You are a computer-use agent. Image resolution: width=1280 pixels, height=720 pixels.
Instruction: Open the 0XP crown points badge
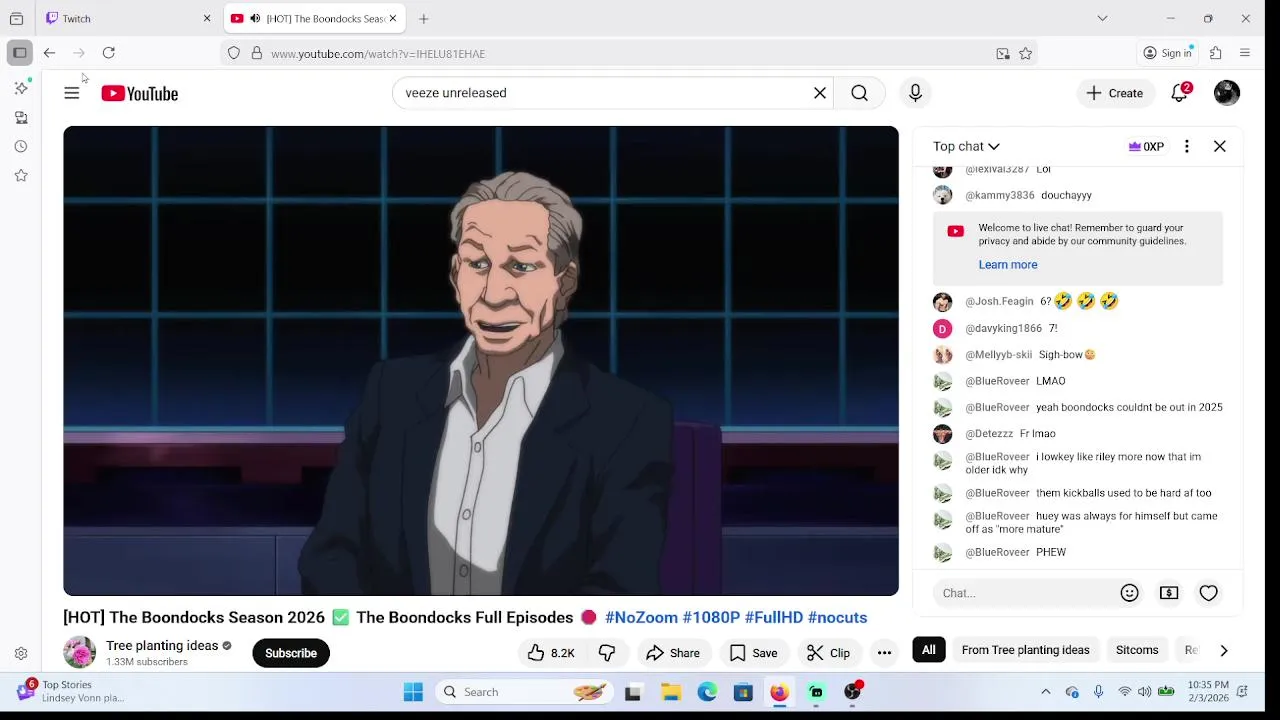click(1146, 146)
